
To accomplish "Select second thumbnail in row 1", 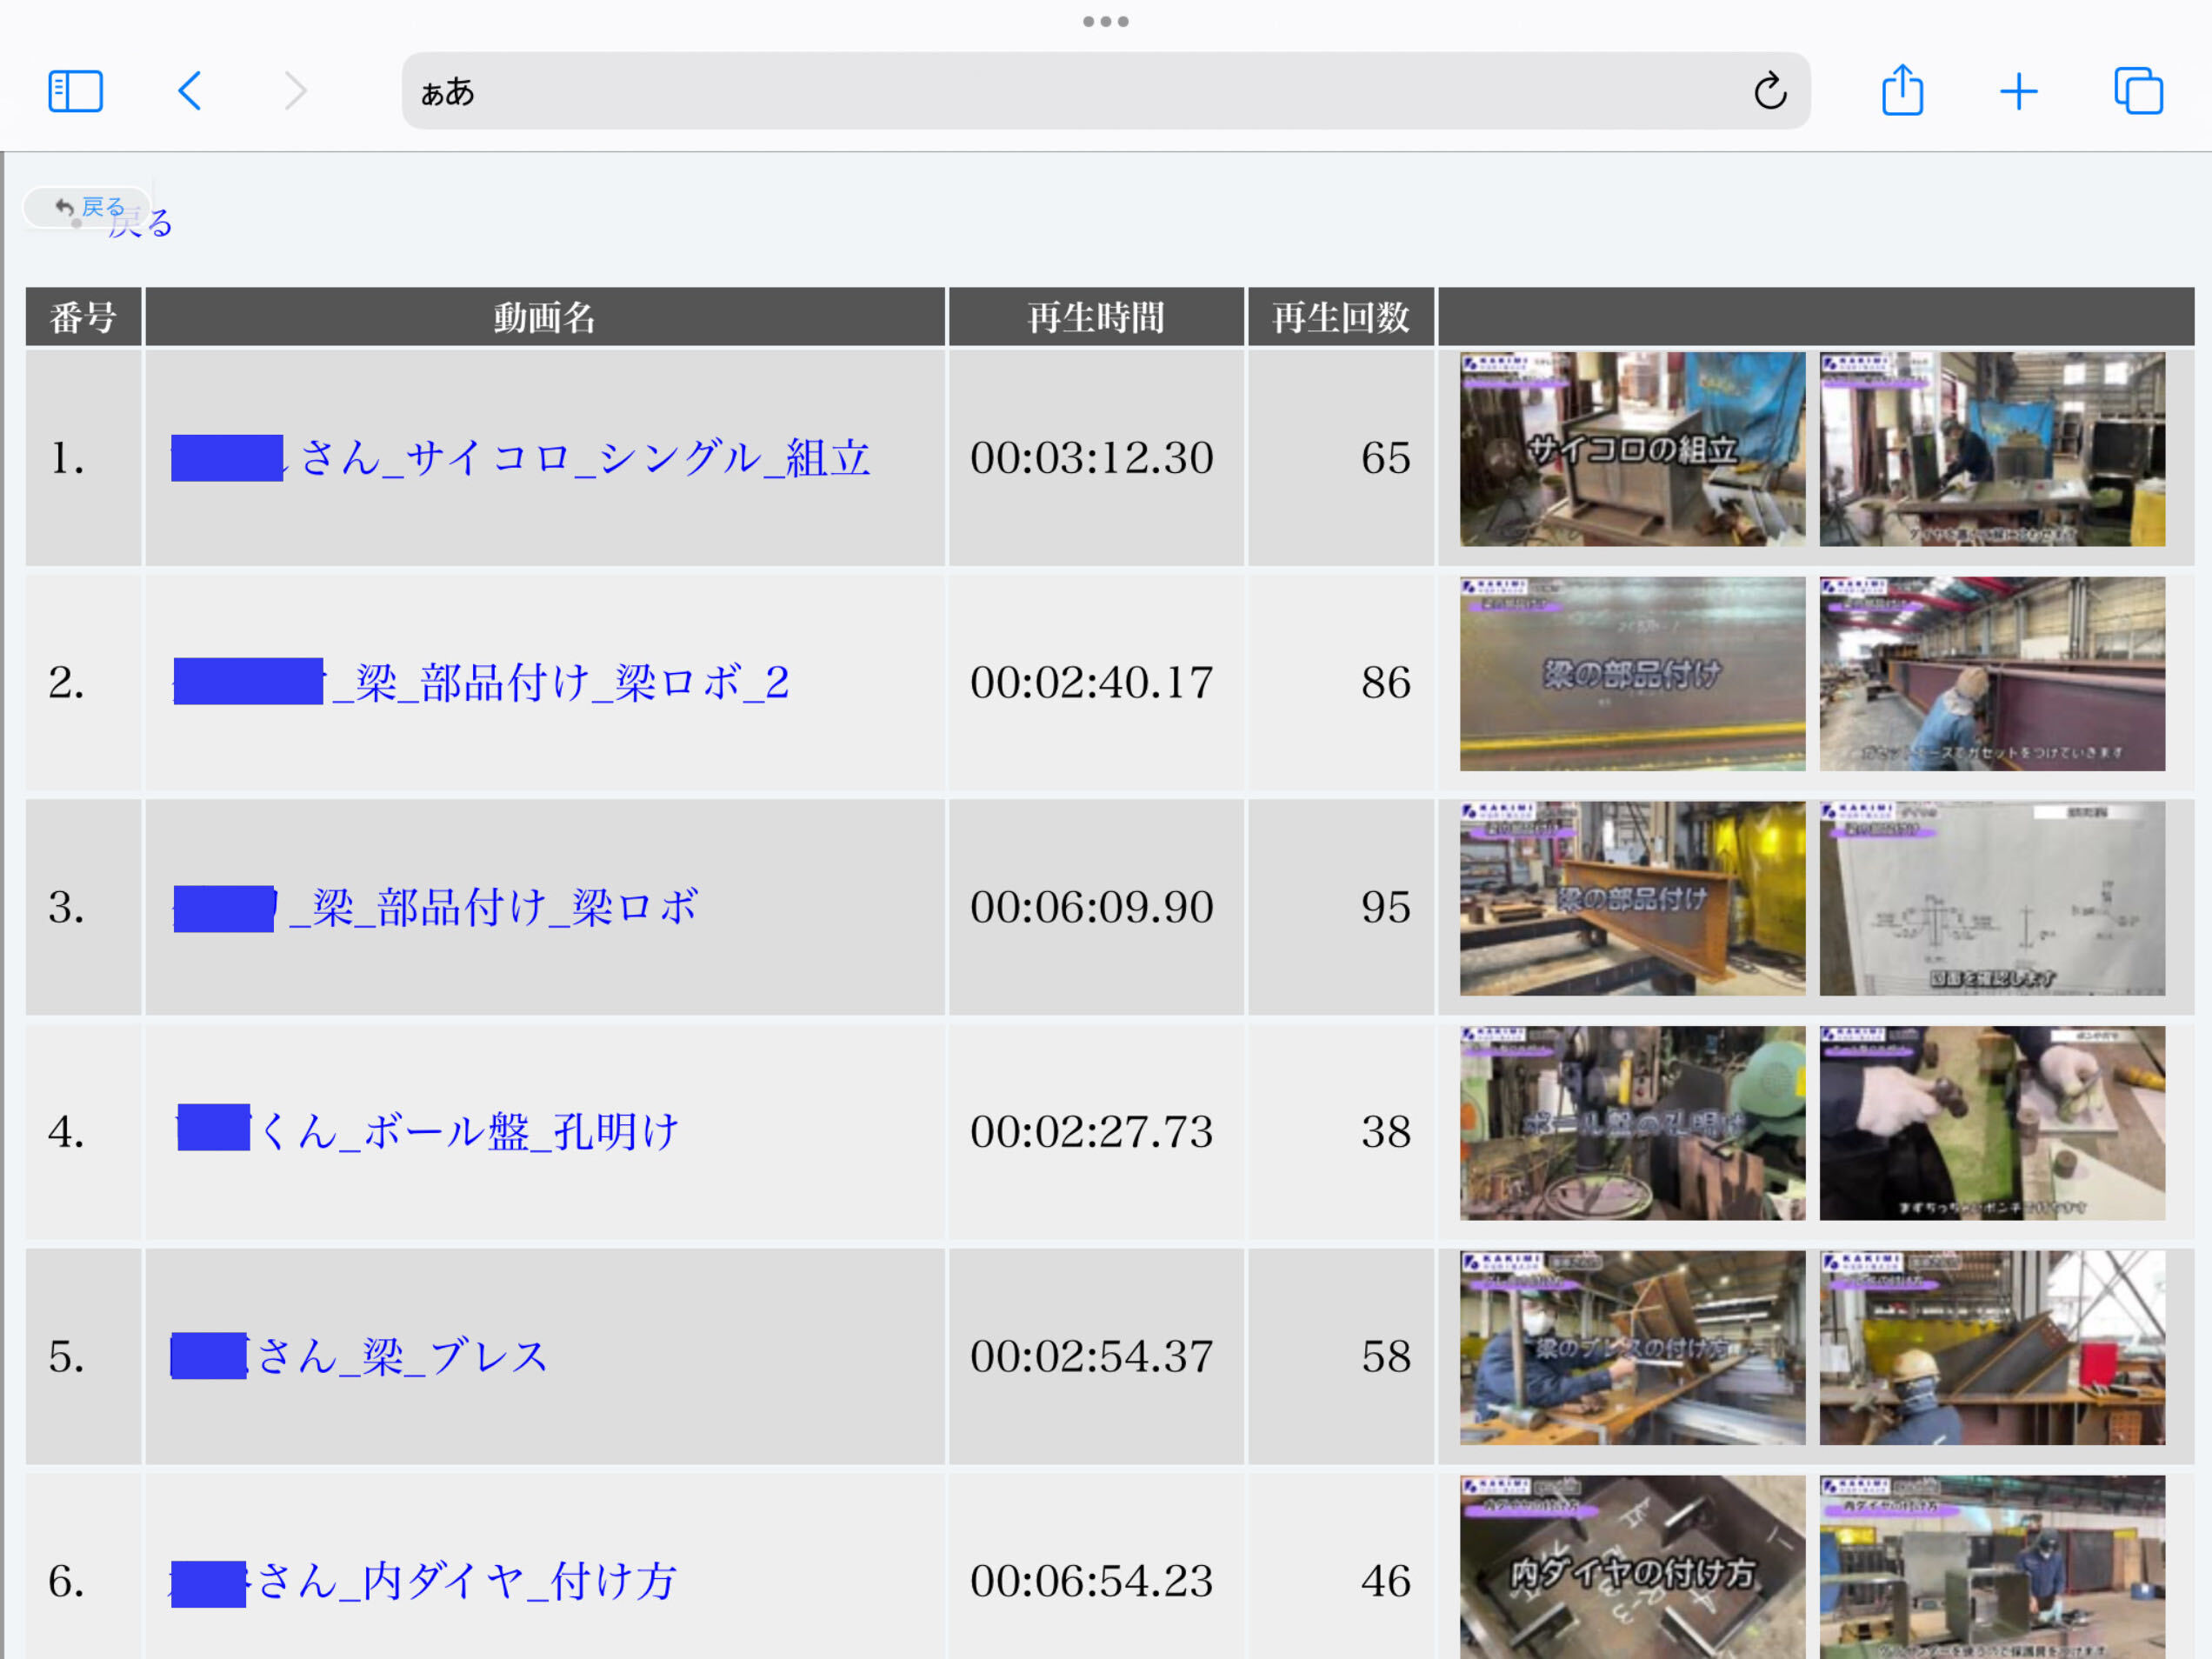I will coord(1992,449).
